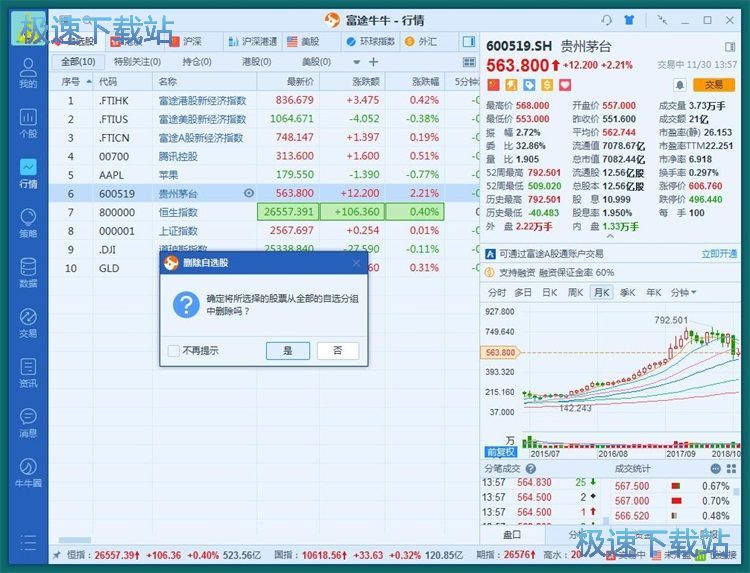The height and width of the screenshot is (573, 750).
Task: Open the 个股 sidebar section
Action: click(x=28, y=123)
